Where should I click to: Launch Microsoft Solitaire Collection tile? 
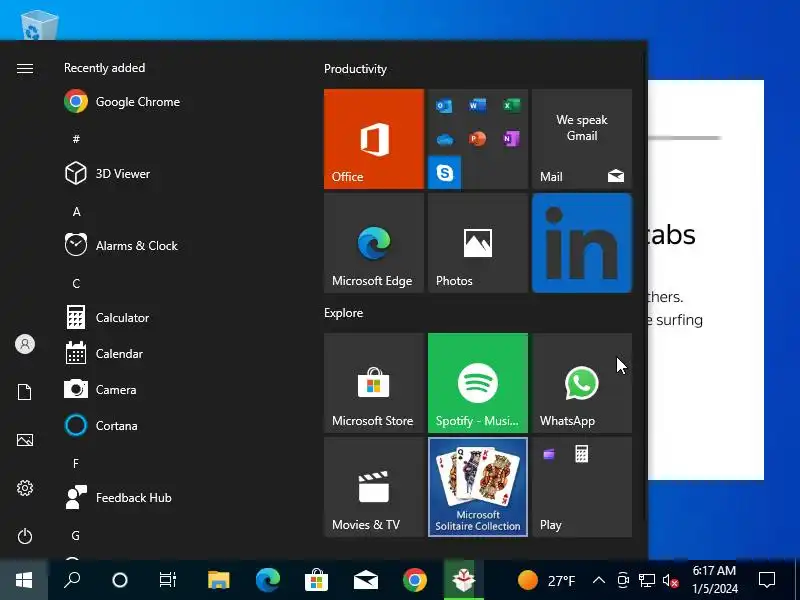478,487
